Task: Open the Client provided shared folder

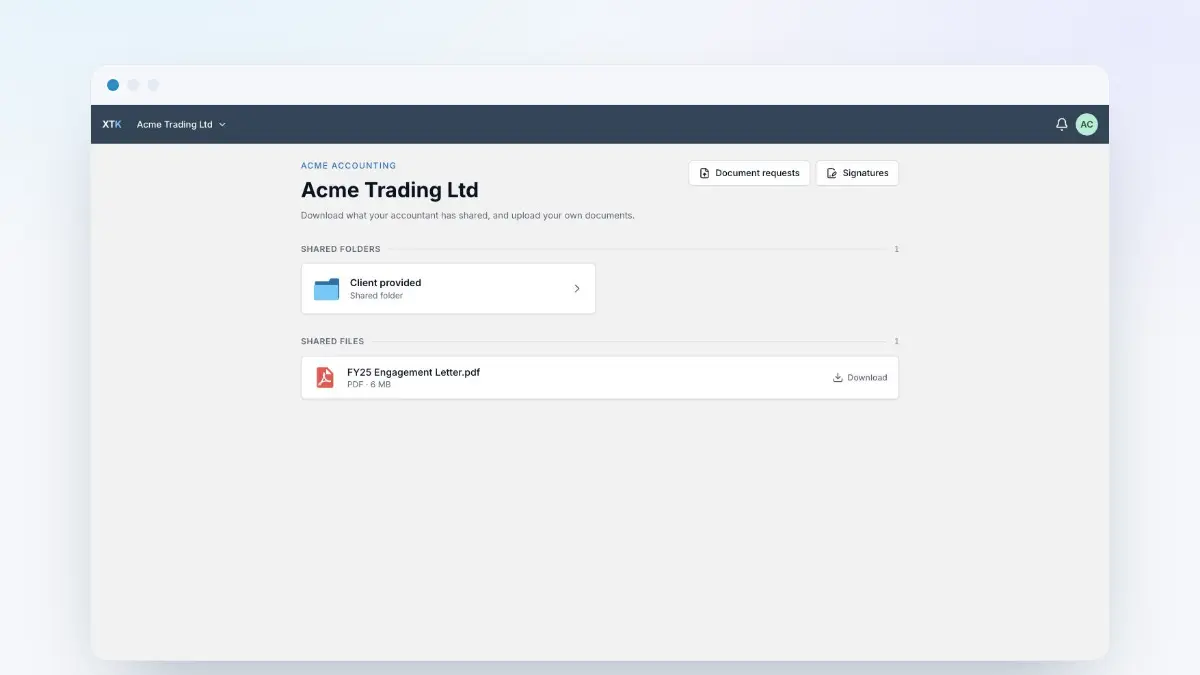Action: click(448, 289)
